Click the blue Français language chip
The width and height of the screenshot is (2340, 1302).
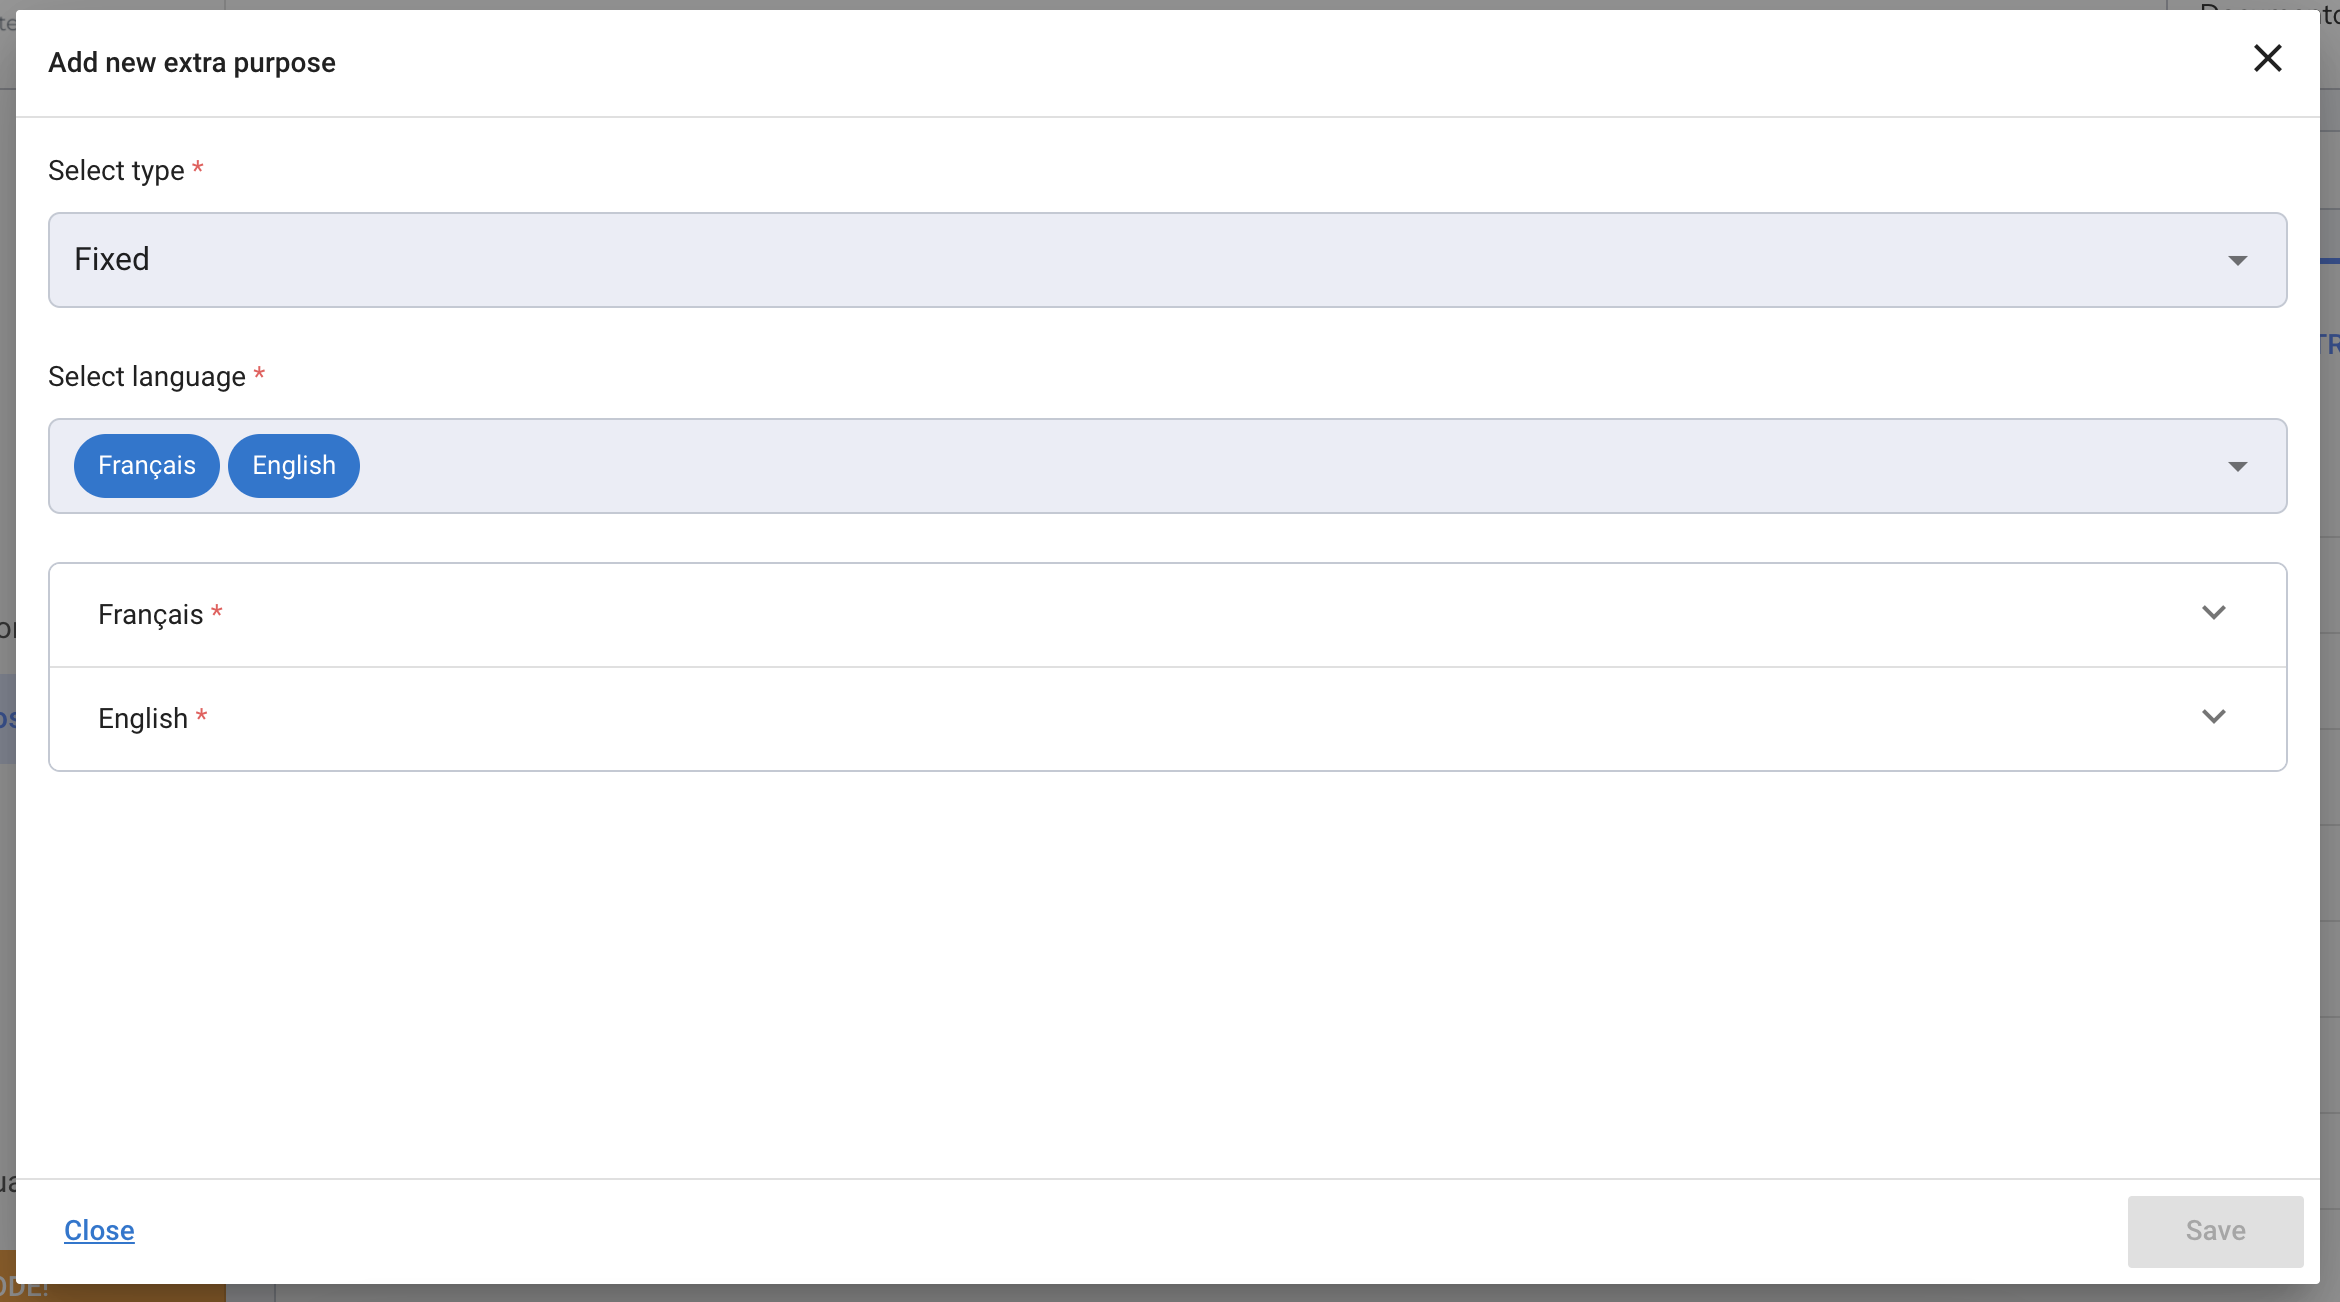(x=147, y=466)
